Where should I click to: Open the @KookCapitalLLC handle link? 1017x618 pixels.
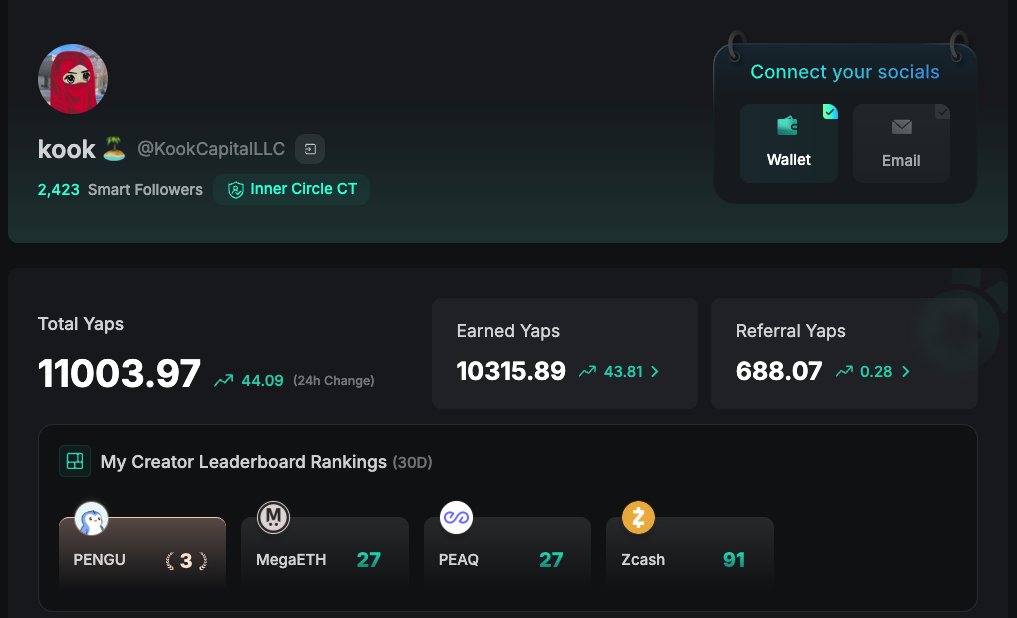(x=211, y=149)
